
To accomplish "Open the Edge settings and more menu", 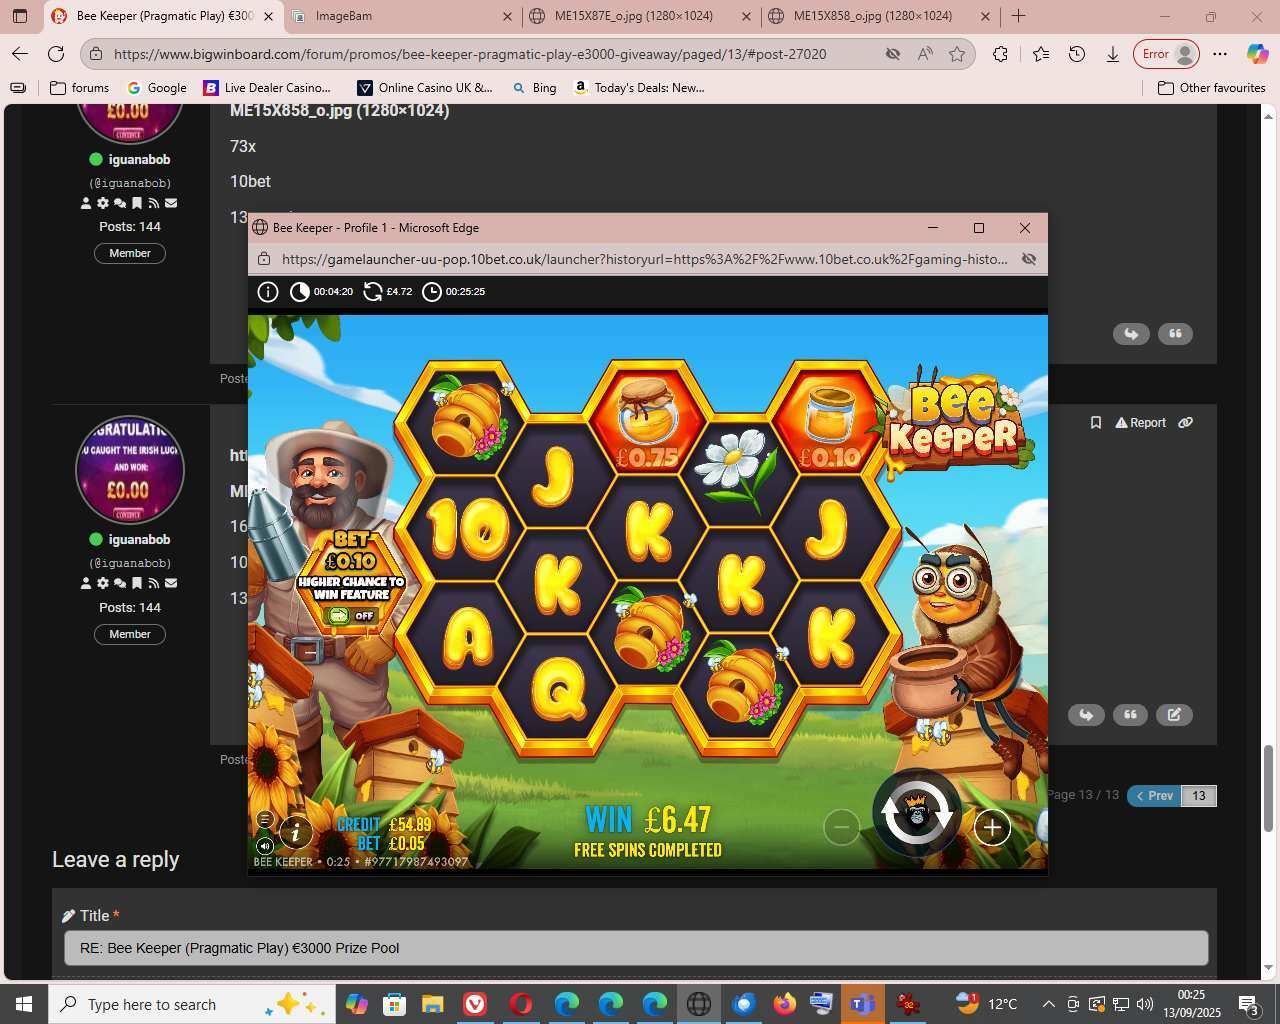I will point(1219,54).
